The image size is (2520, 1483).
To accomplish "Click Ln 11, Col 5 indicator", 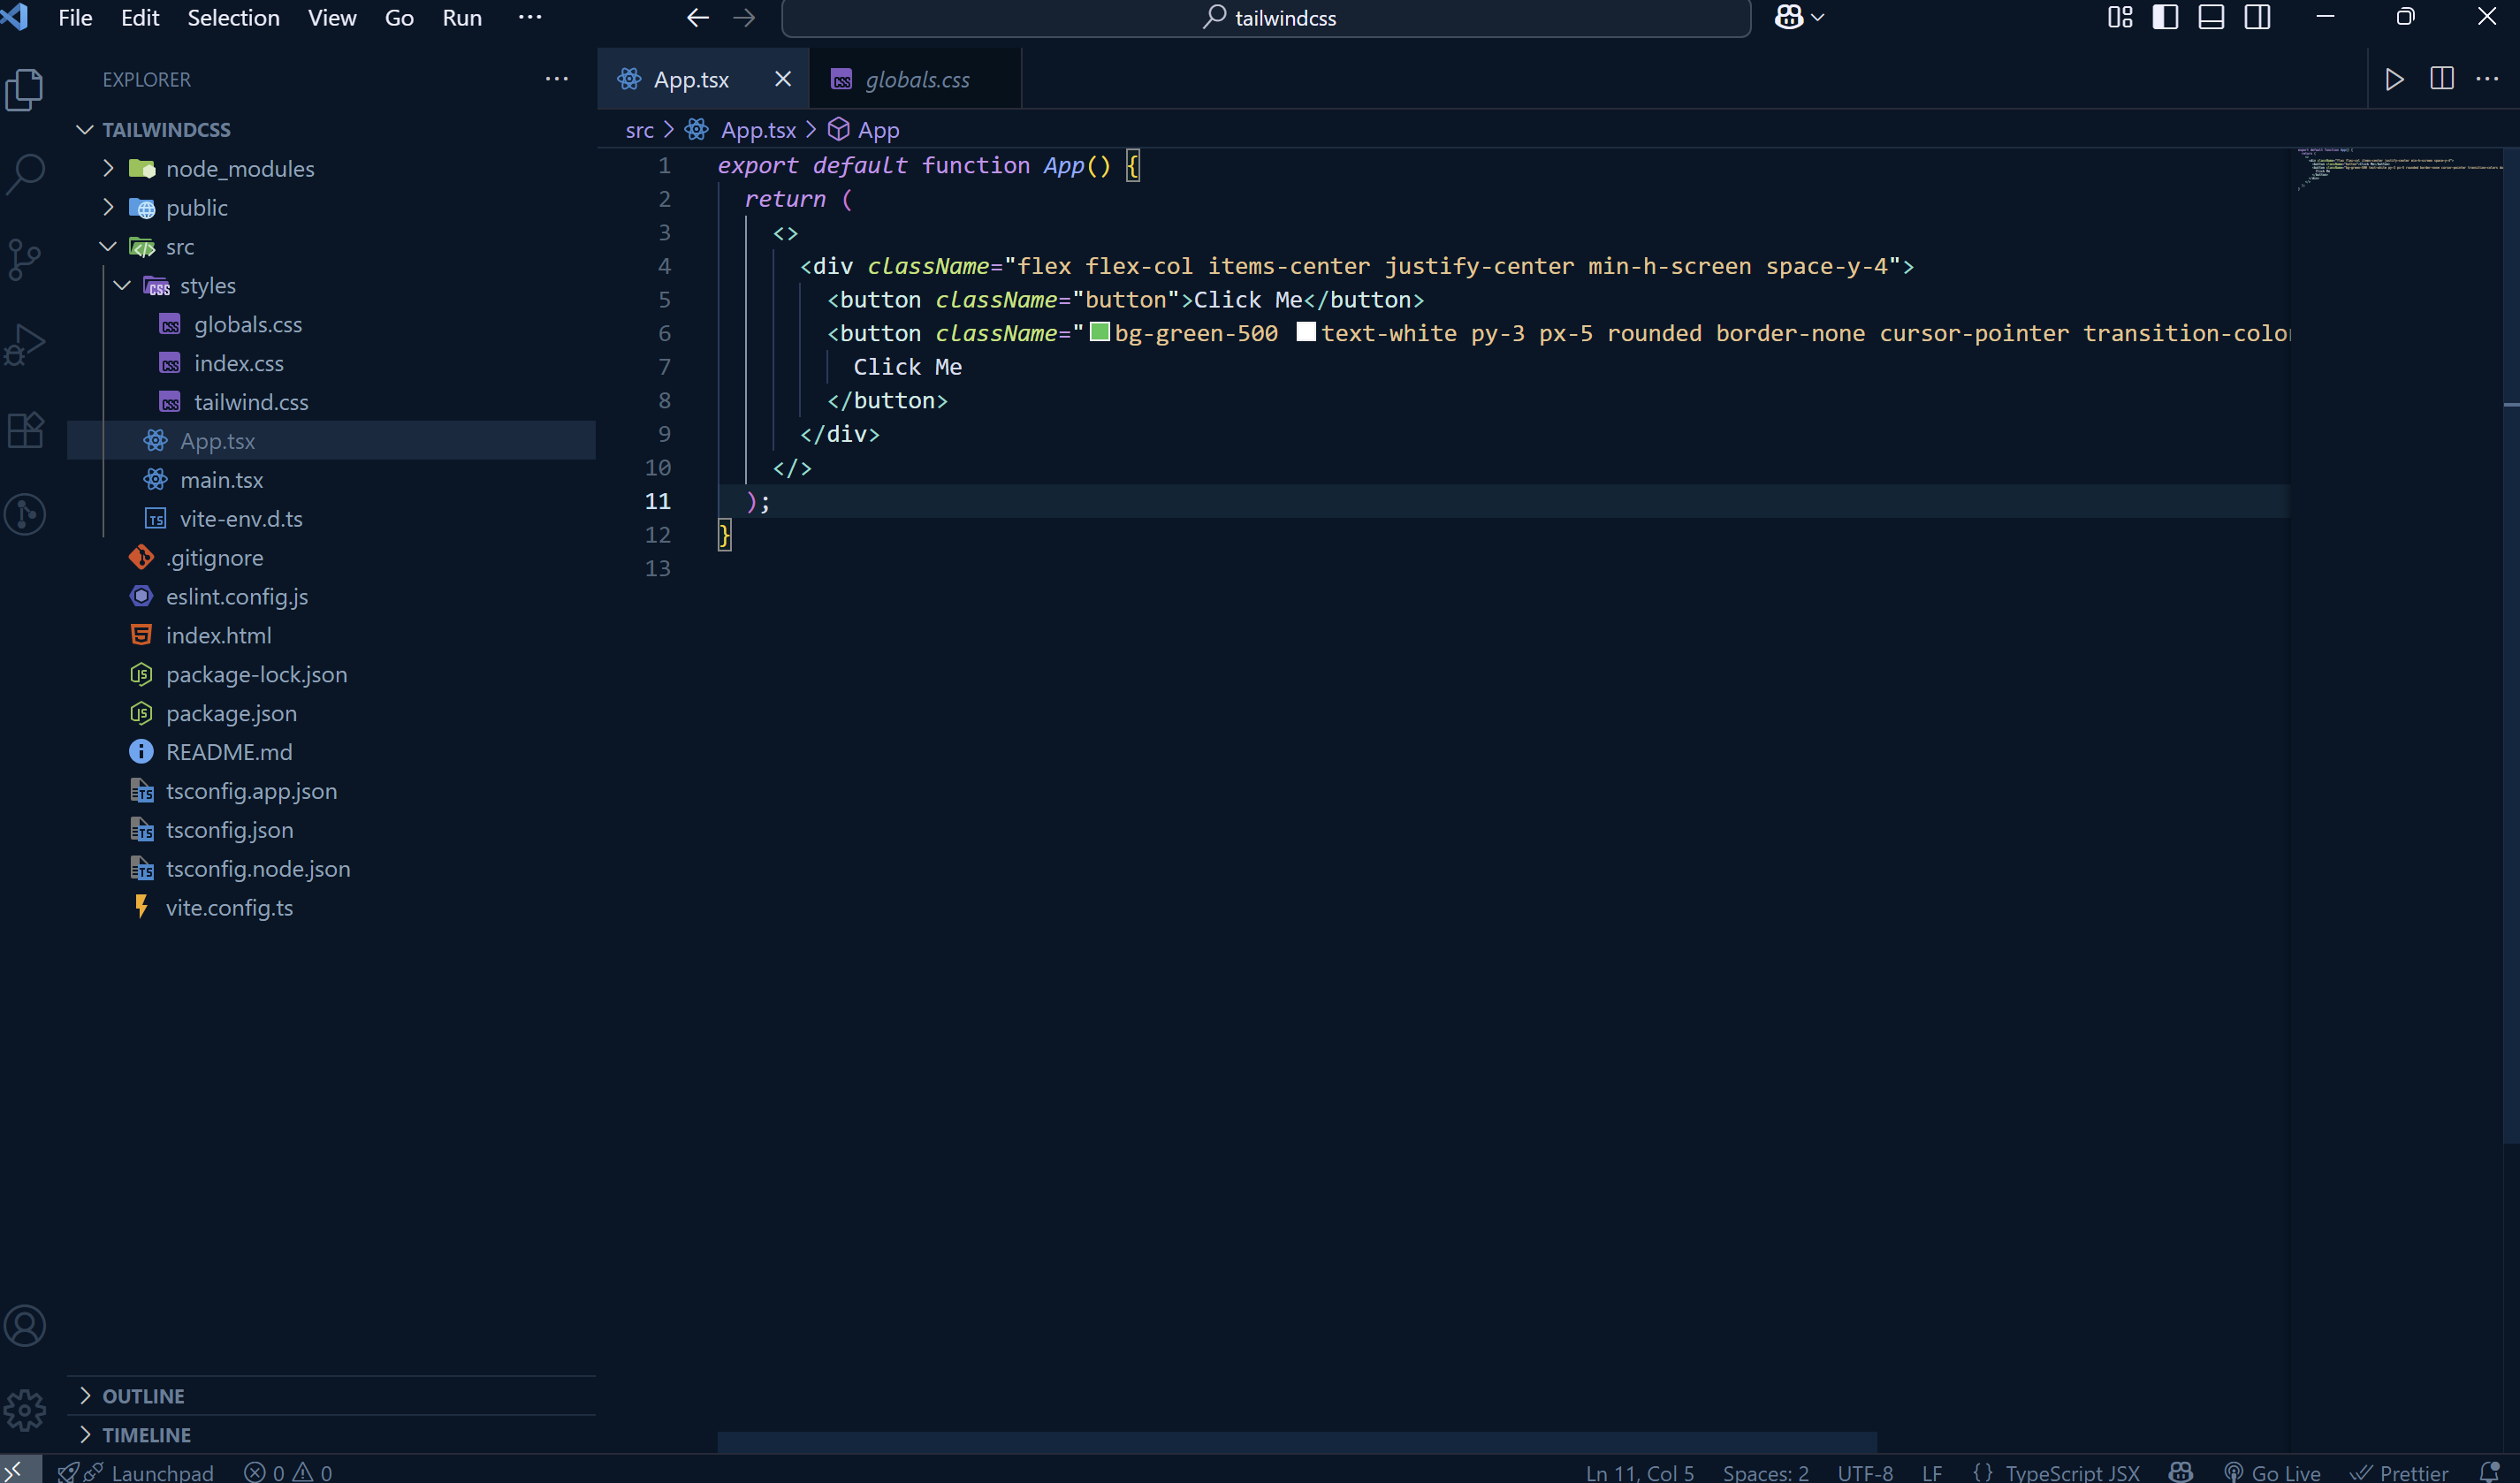I will coord(1640,1472).
